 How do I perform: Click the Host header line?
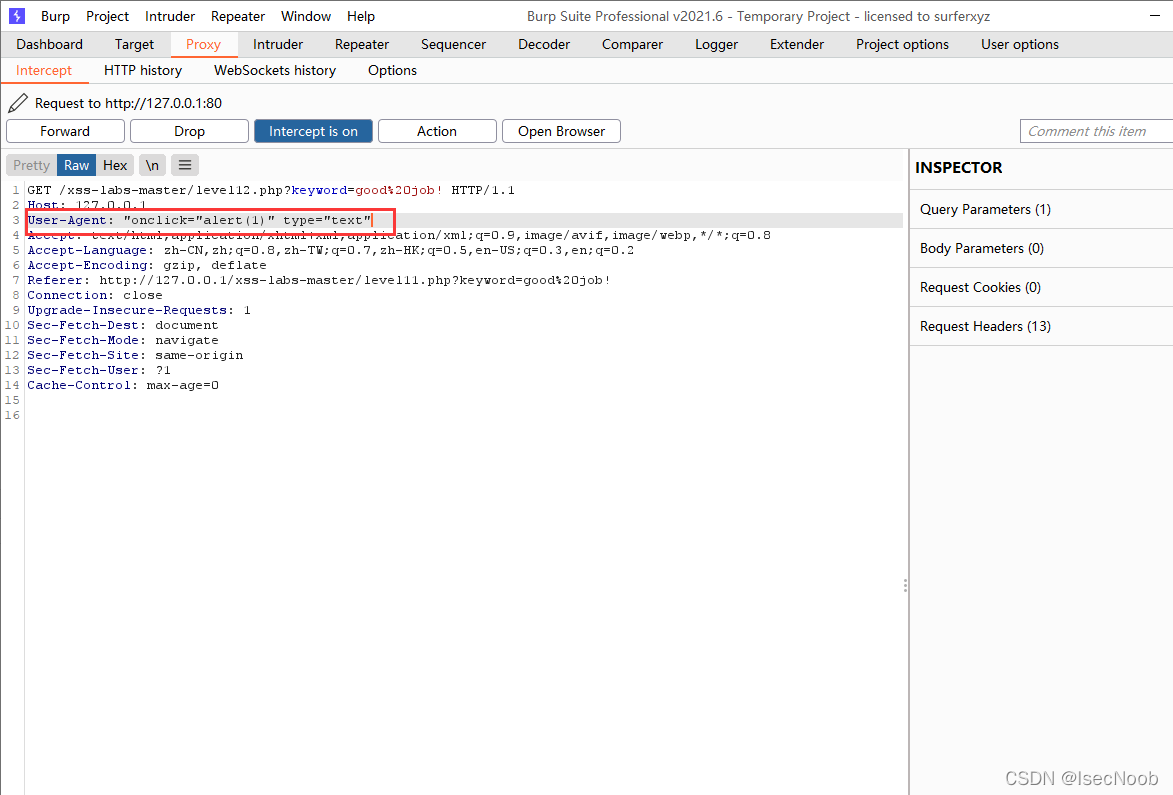pyautogui.click(x=87, y=205)
